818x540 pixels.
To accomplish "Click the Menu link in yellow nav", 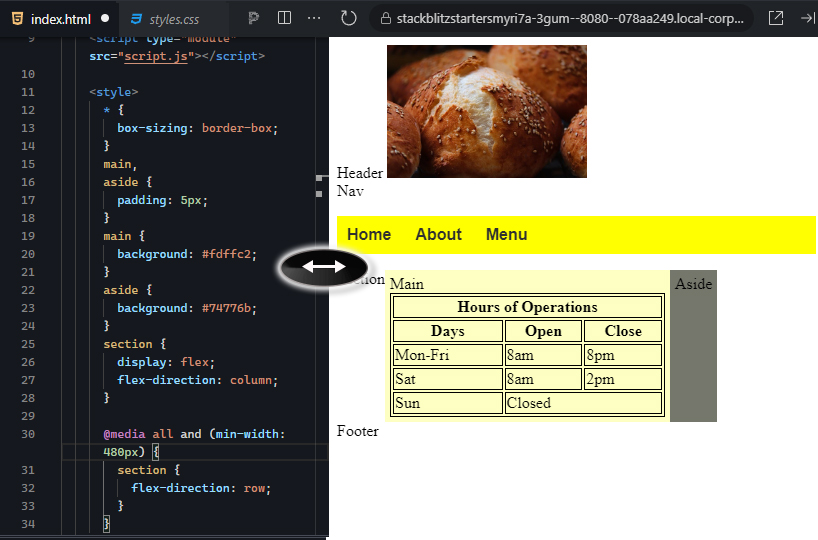I will pos(507,234).
